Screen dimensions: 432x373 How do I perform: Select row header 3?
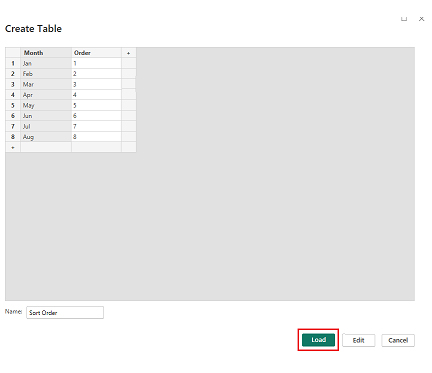pos(13,84)
